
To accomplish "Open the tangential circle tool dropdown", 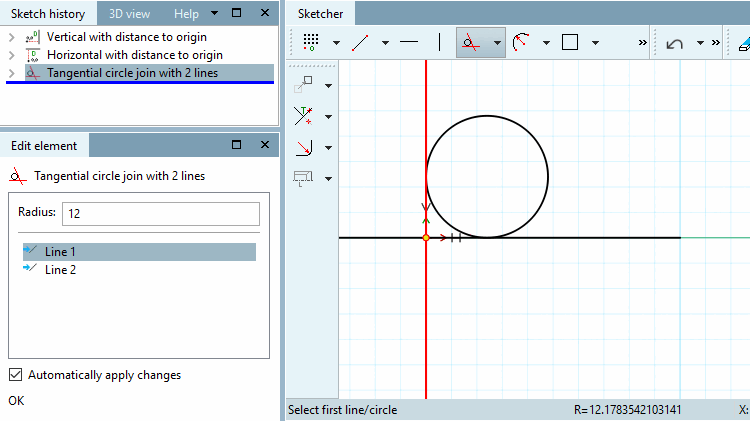I will coord(497,43).
